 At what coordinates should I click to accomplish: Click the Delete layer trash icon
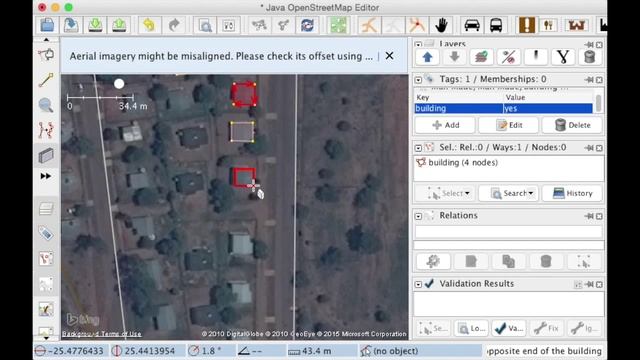coord(589,57)
